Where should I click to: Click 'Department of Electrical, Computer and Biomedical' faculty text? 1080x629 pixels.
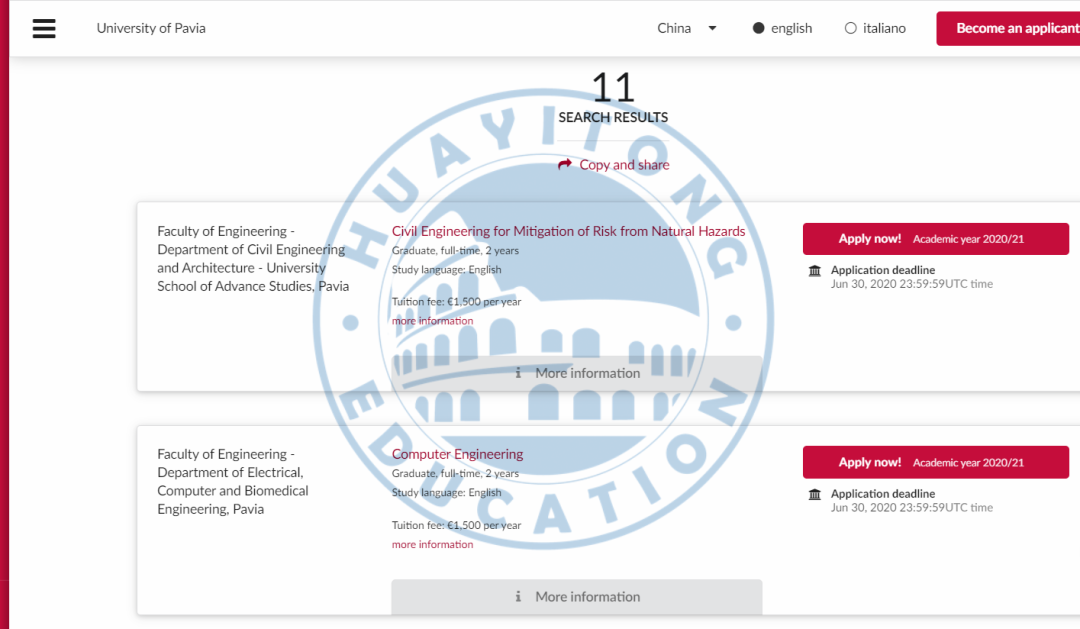[x=233, y=482]
